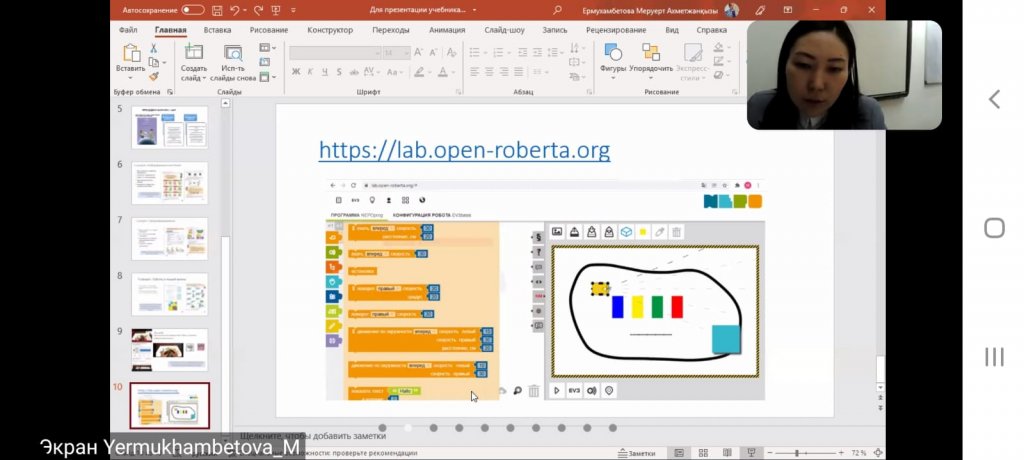Select slide 5 thumbnail
Image resolution: width=1024 pixels, height=460 pixels.
point(170,127)
